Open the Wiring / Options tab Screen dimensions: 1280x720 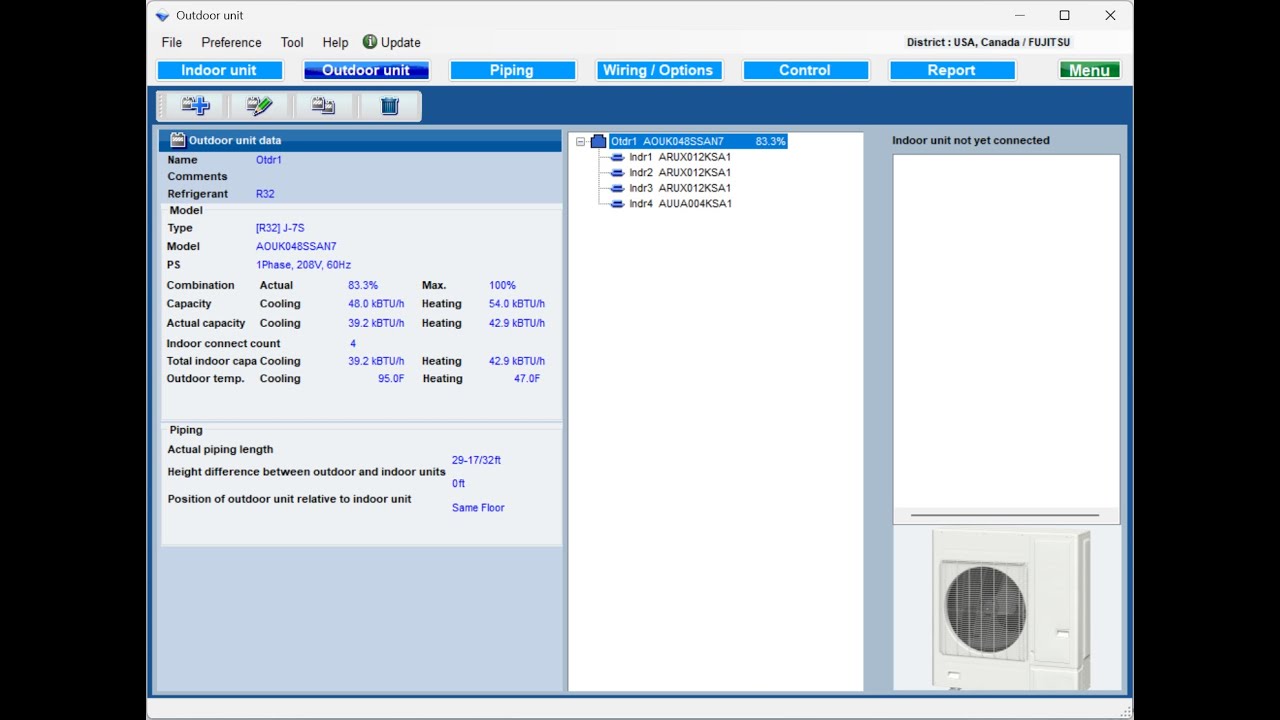(658, 70)
